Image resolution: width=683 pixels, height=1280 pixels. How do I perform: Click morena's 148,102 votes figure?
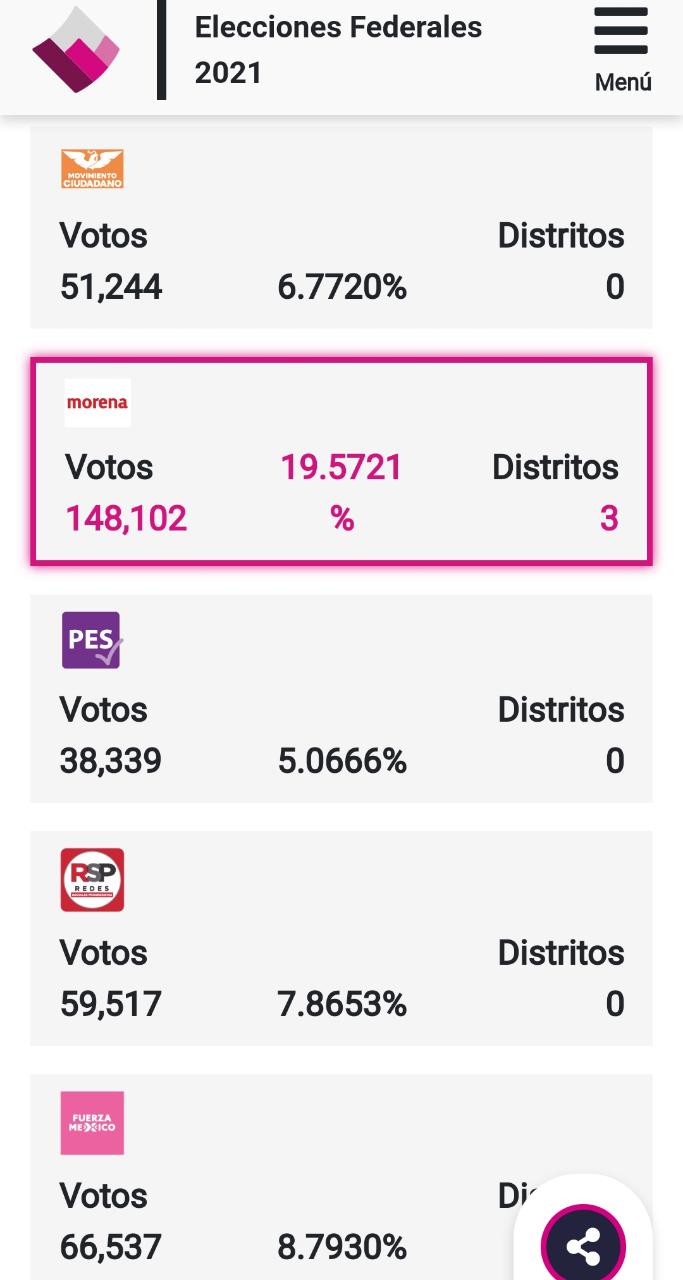coord(126,519)
